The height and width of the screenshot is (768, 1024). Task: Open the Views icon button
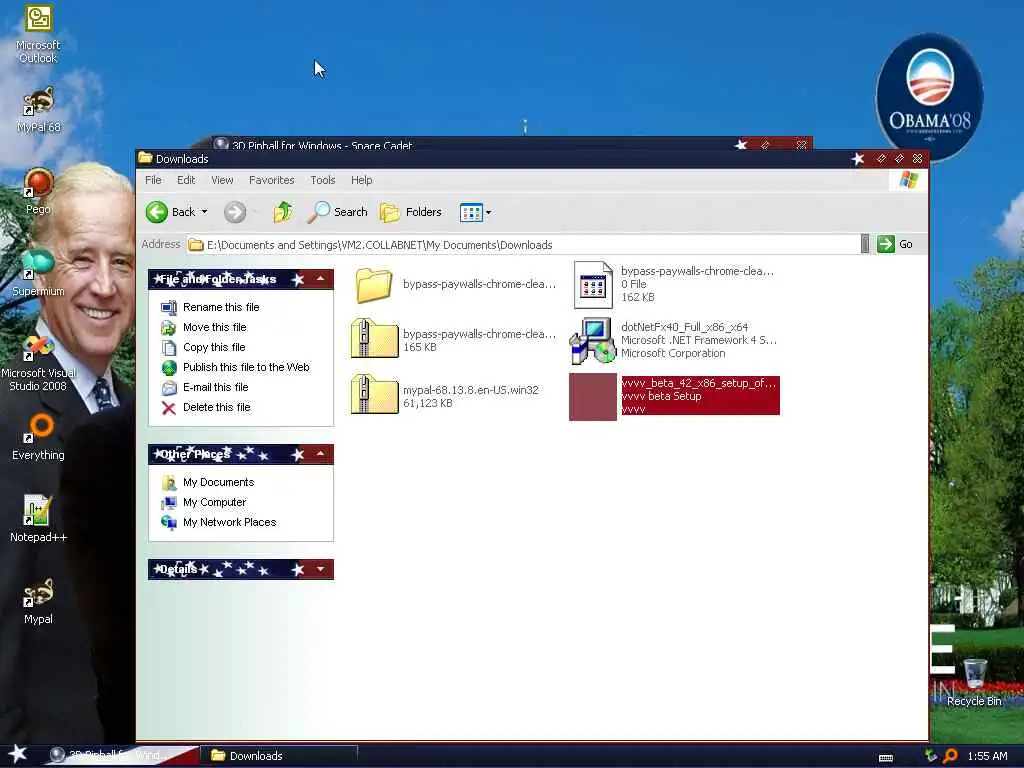(x=471, y=212)
